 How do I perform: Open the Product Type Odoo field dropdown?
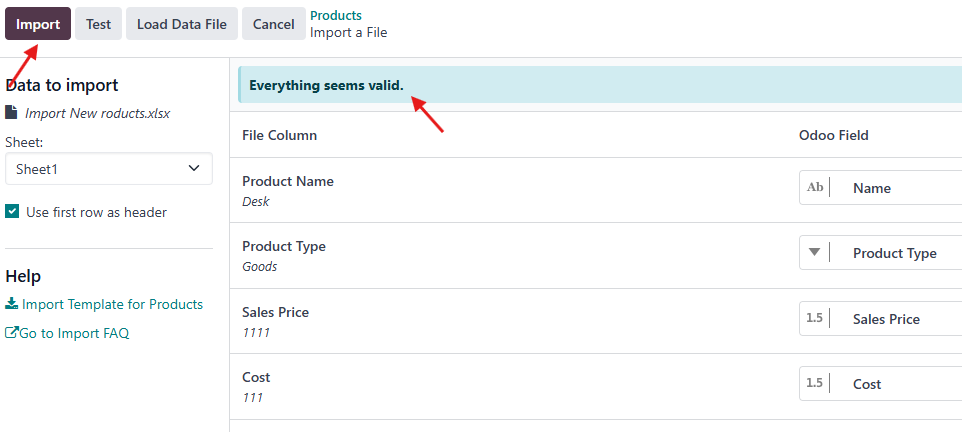click(x=900, y=253)
